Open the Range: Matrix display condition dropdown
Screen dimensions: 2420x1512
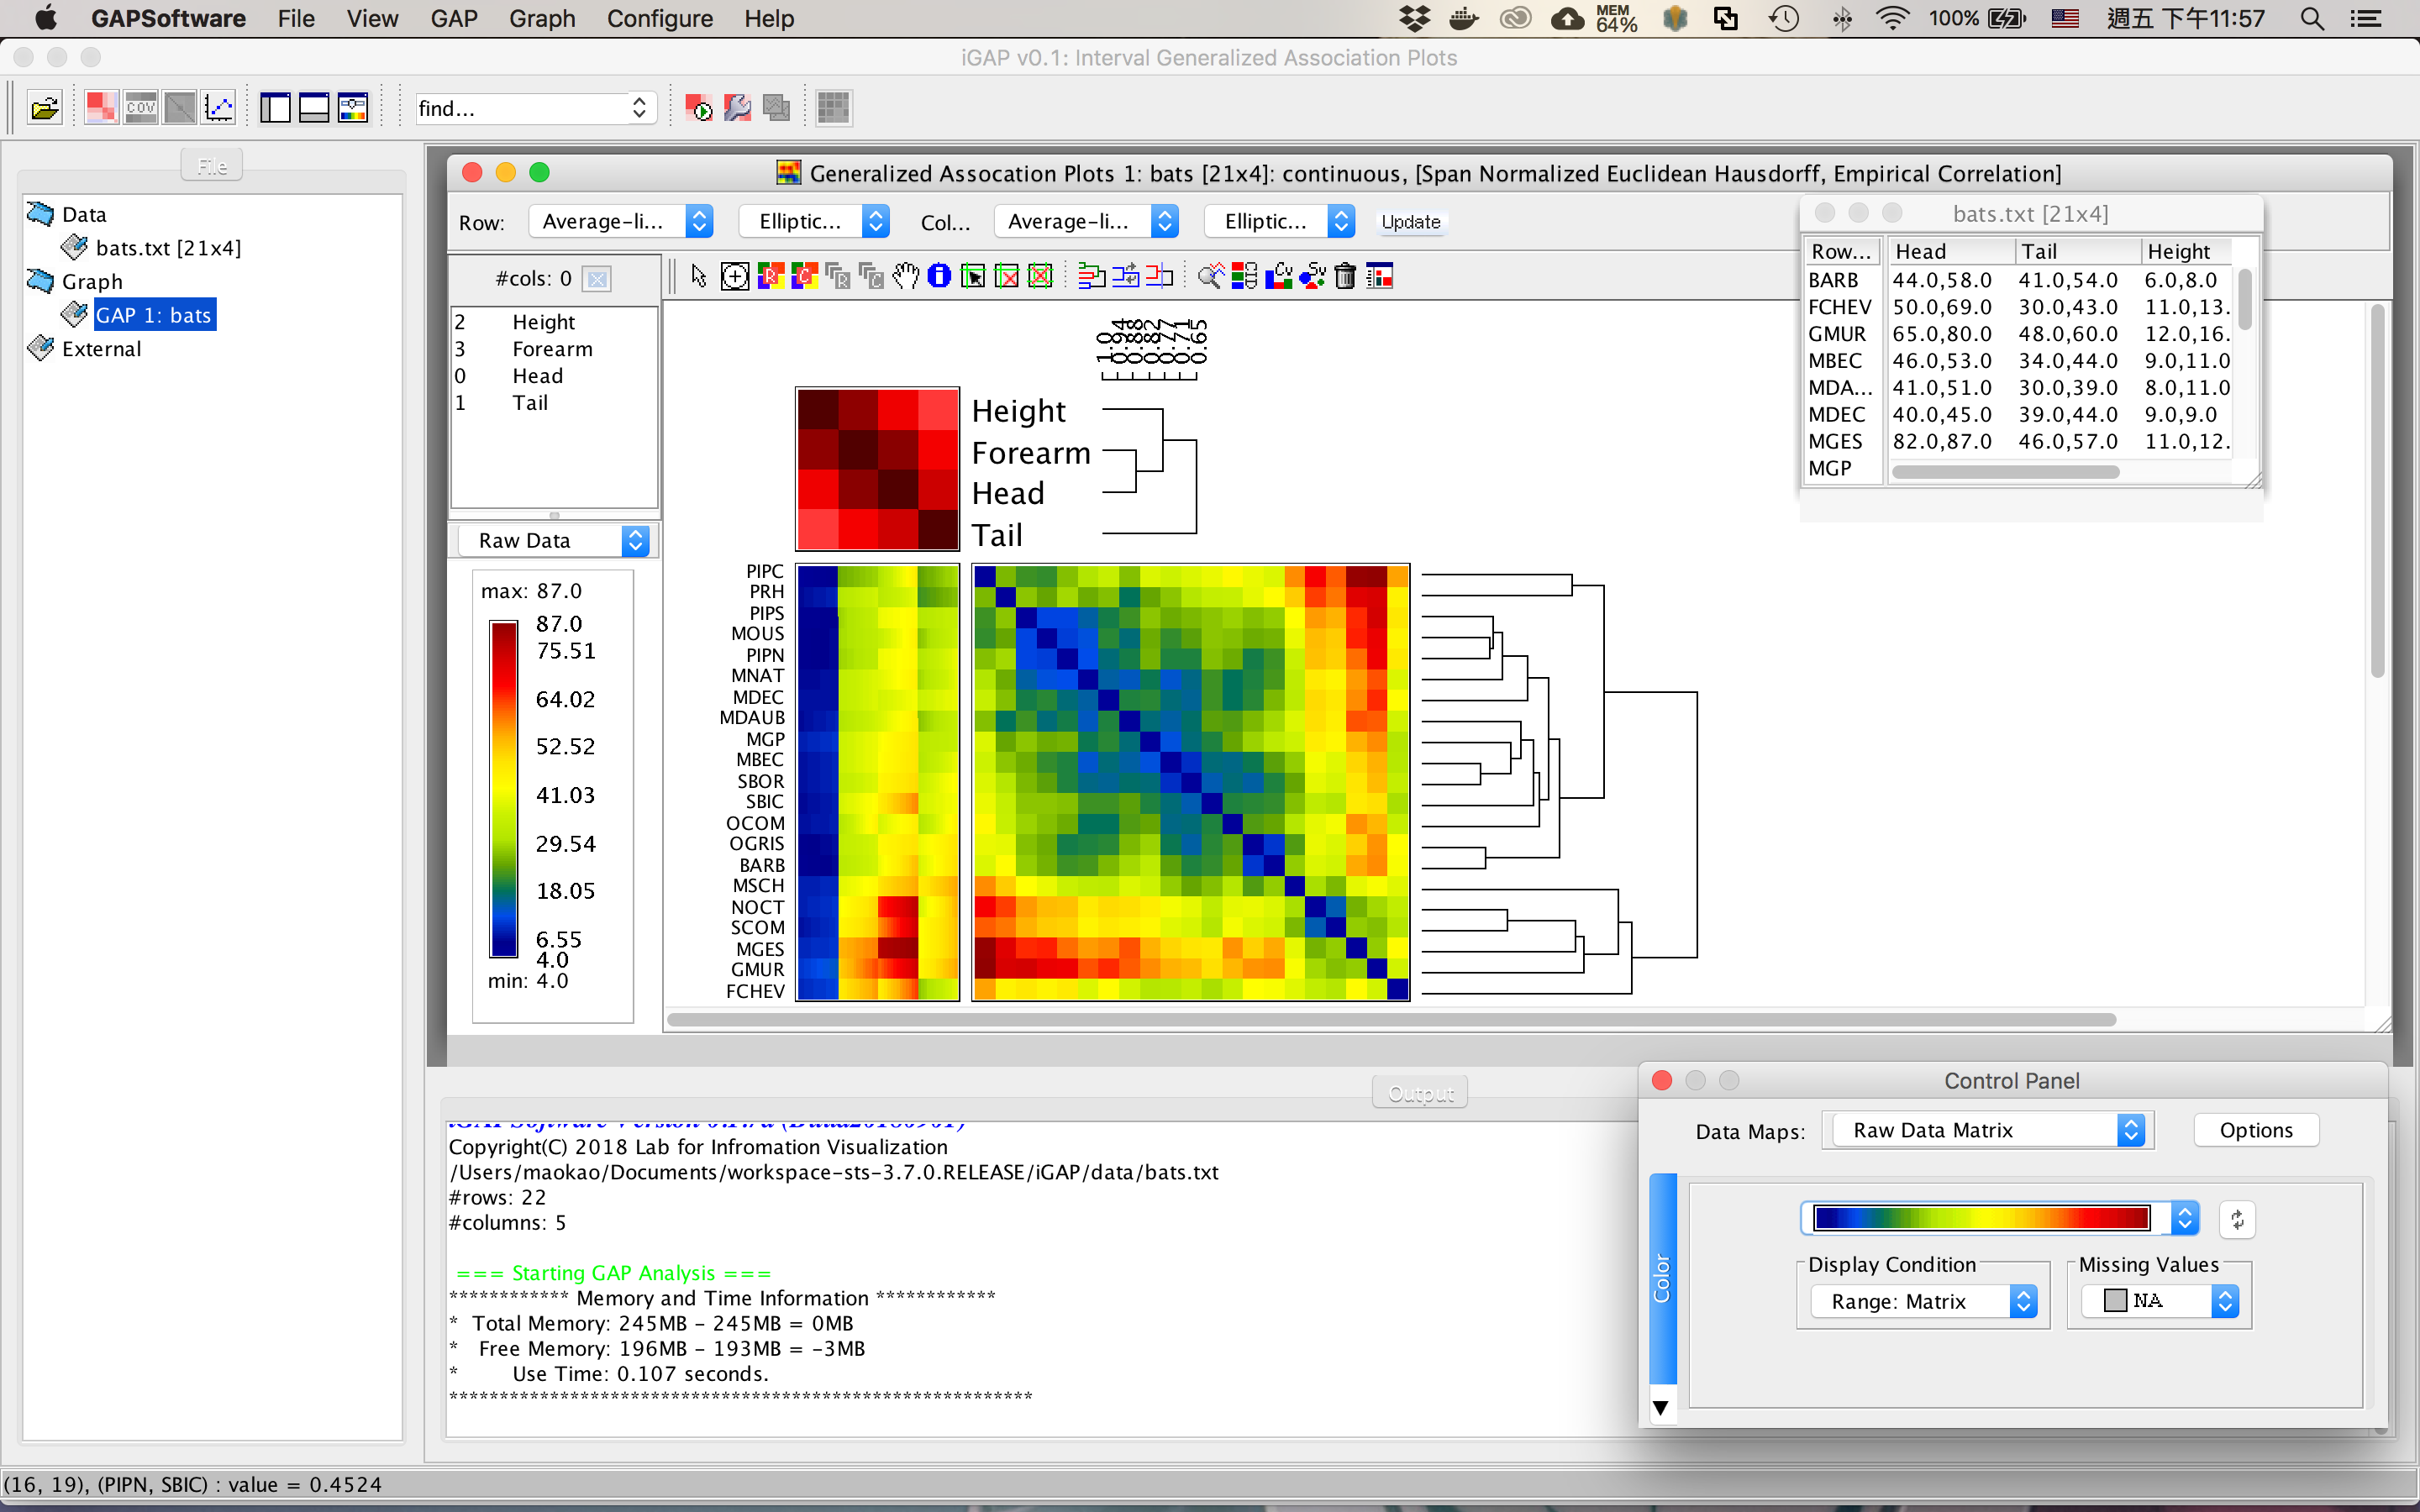point(1923,1301)
